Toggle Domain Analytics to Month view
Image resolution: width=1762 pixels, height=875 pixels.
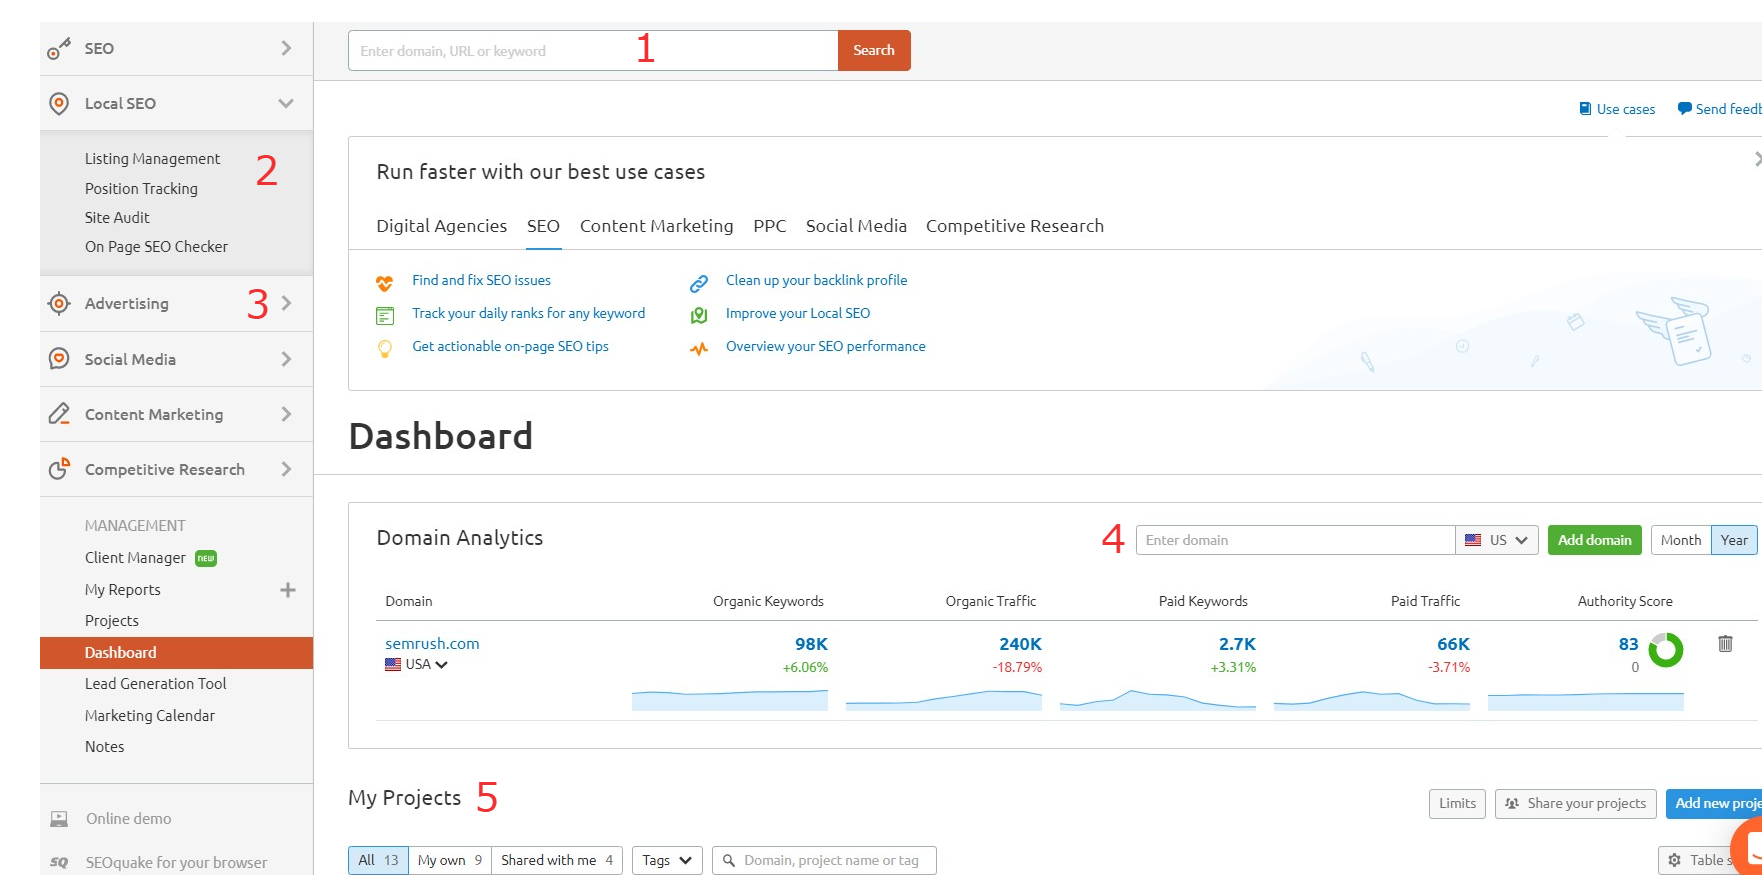tap(1681, 540)
